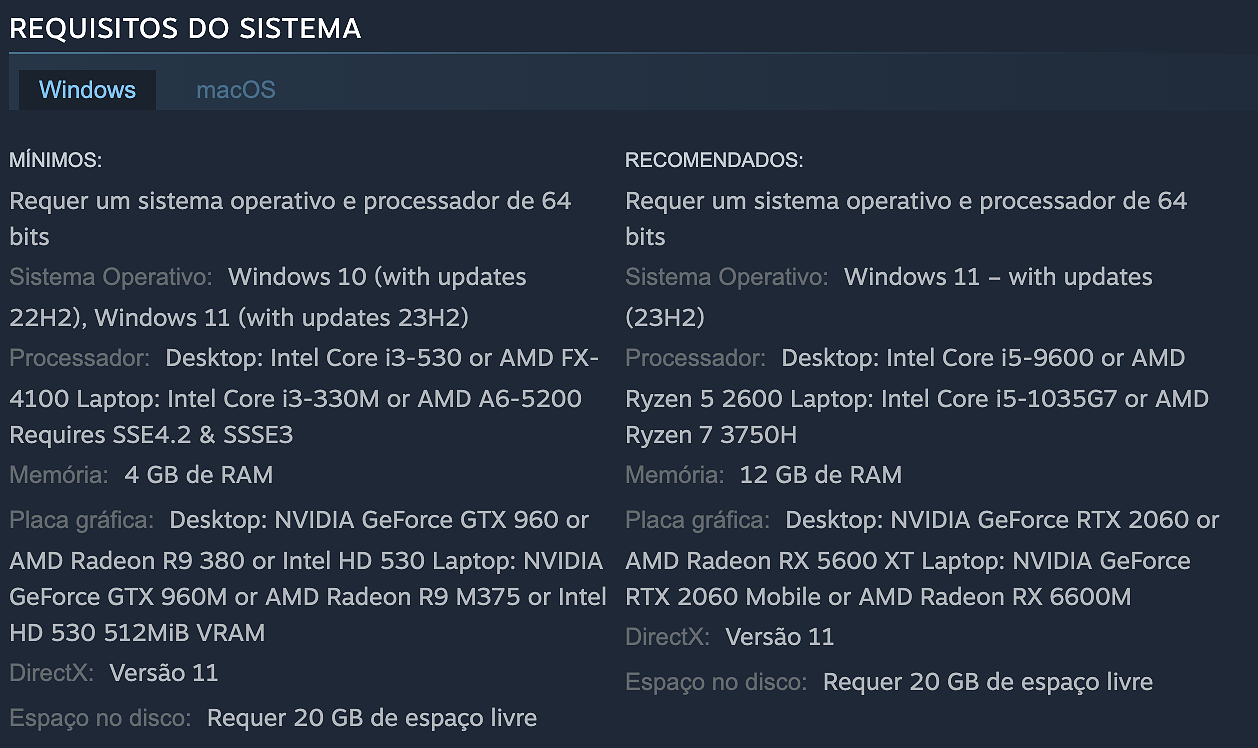The height and width of the screenshot is (748, 1258).
Task: Select the Espaço no disco label under MÍNIMOS
Action: [x=95, y=718]
